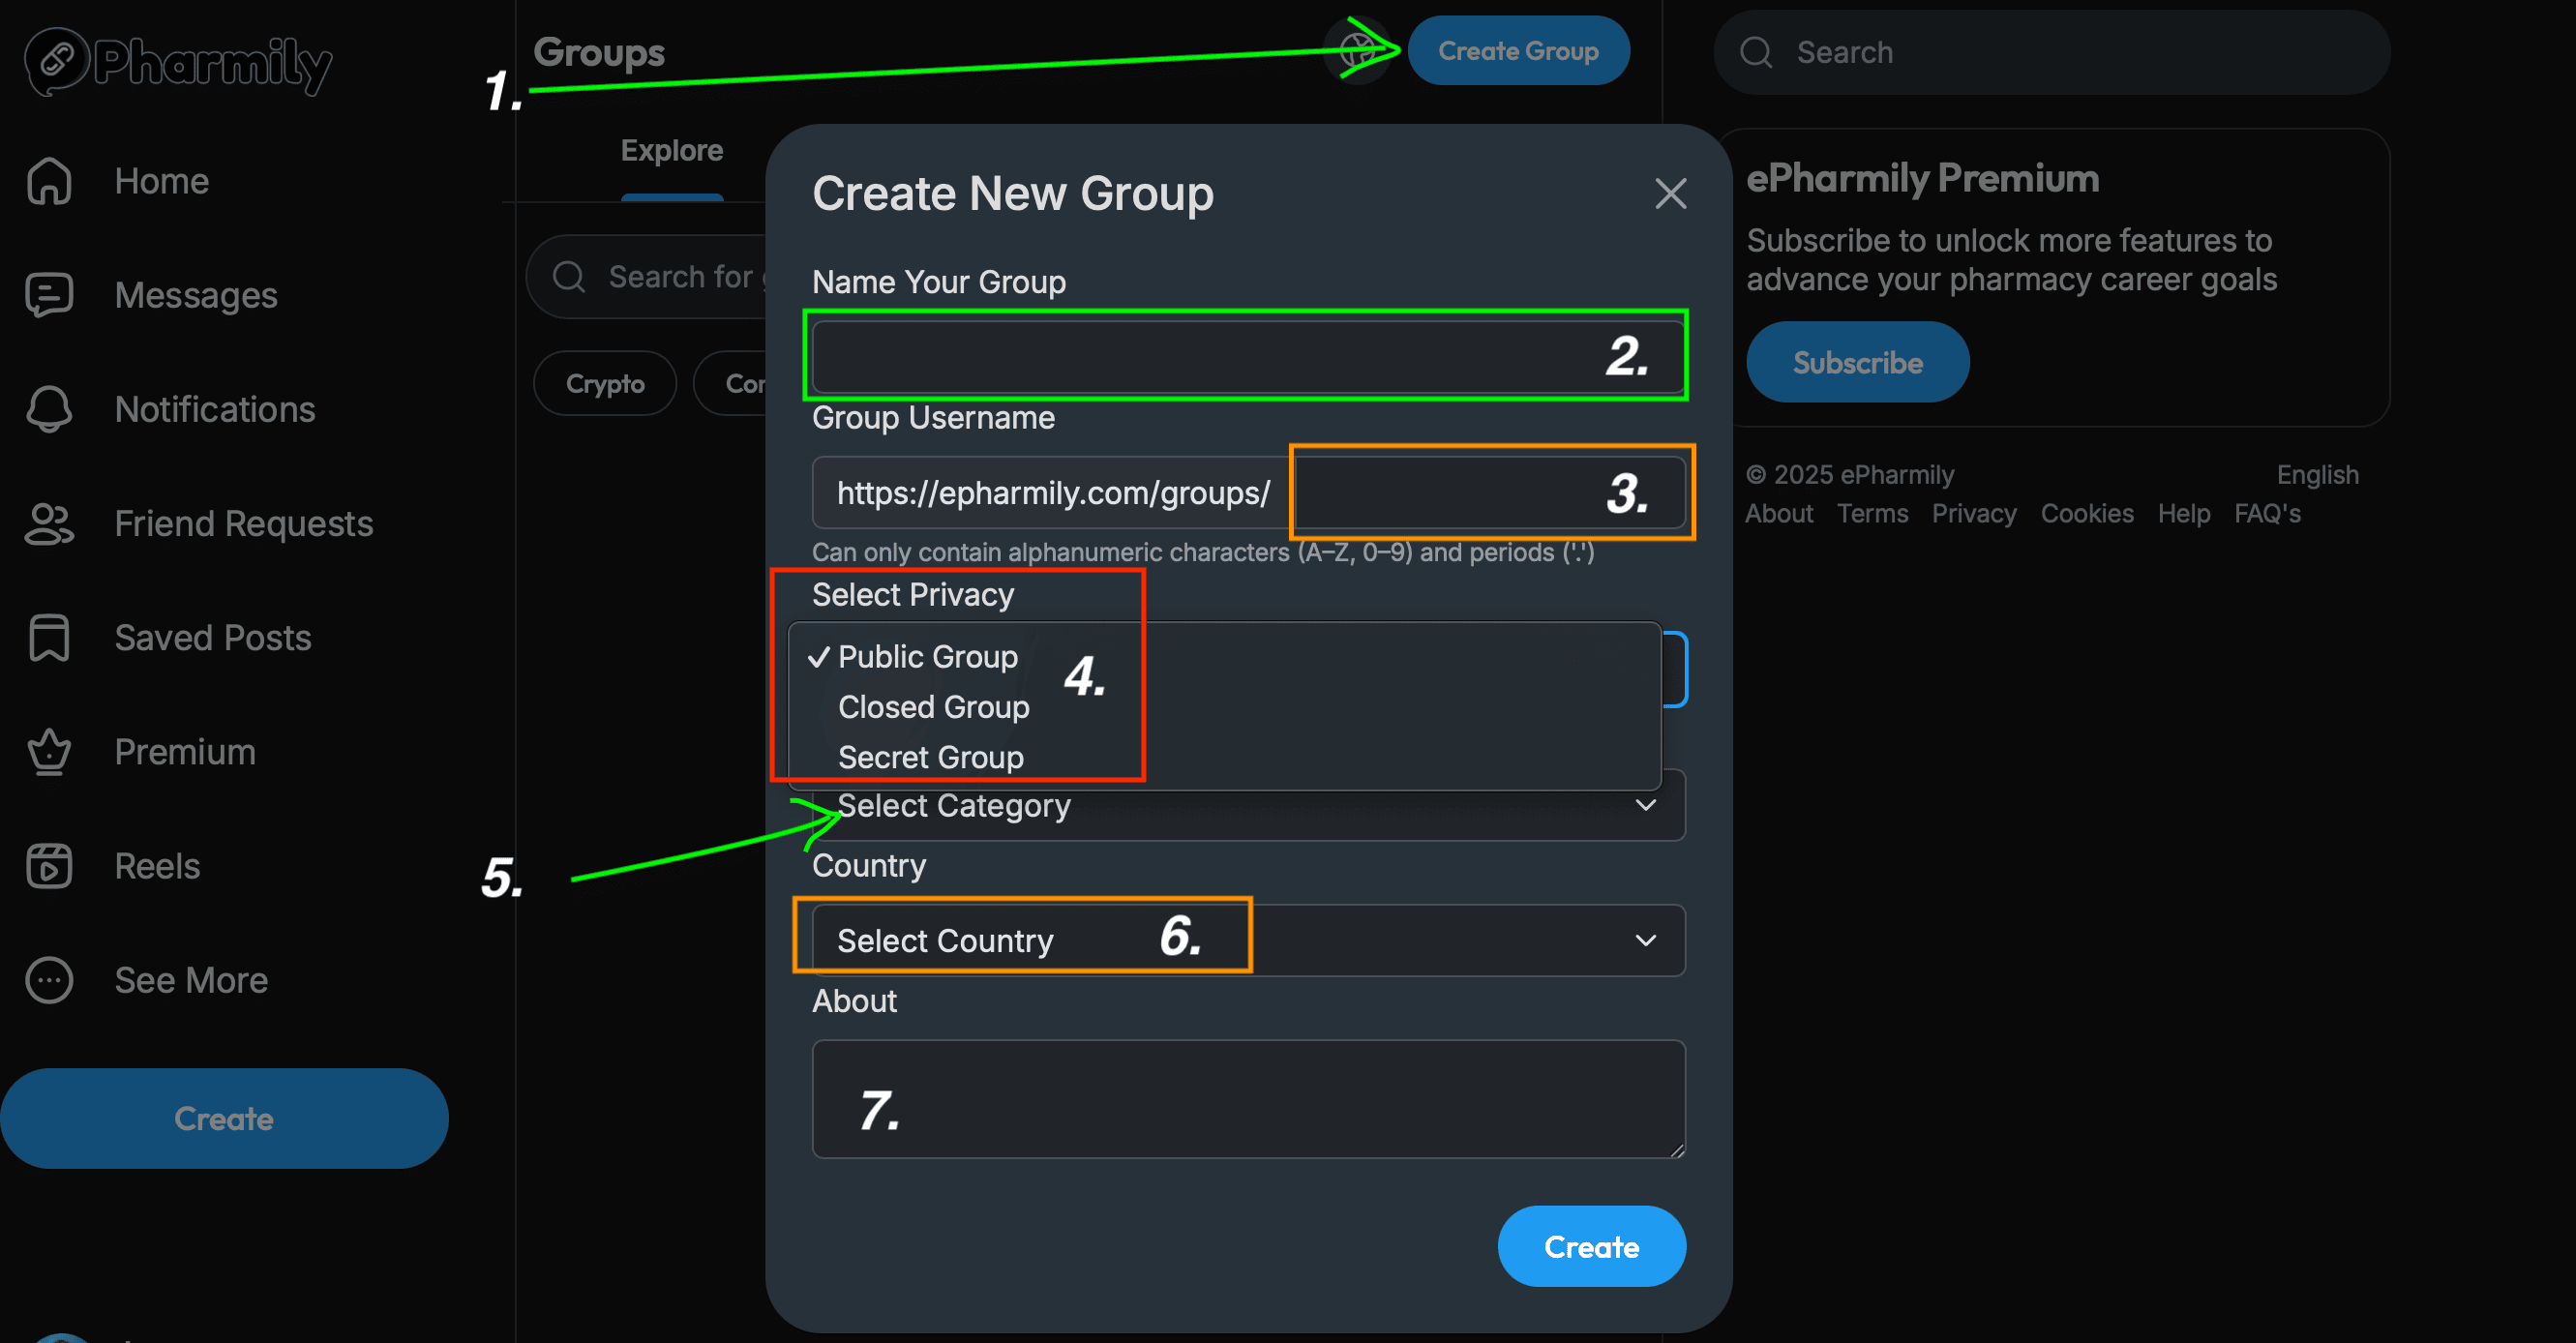Open the Select Country dropdown

pyautogui.click(x=1248, y=940)
